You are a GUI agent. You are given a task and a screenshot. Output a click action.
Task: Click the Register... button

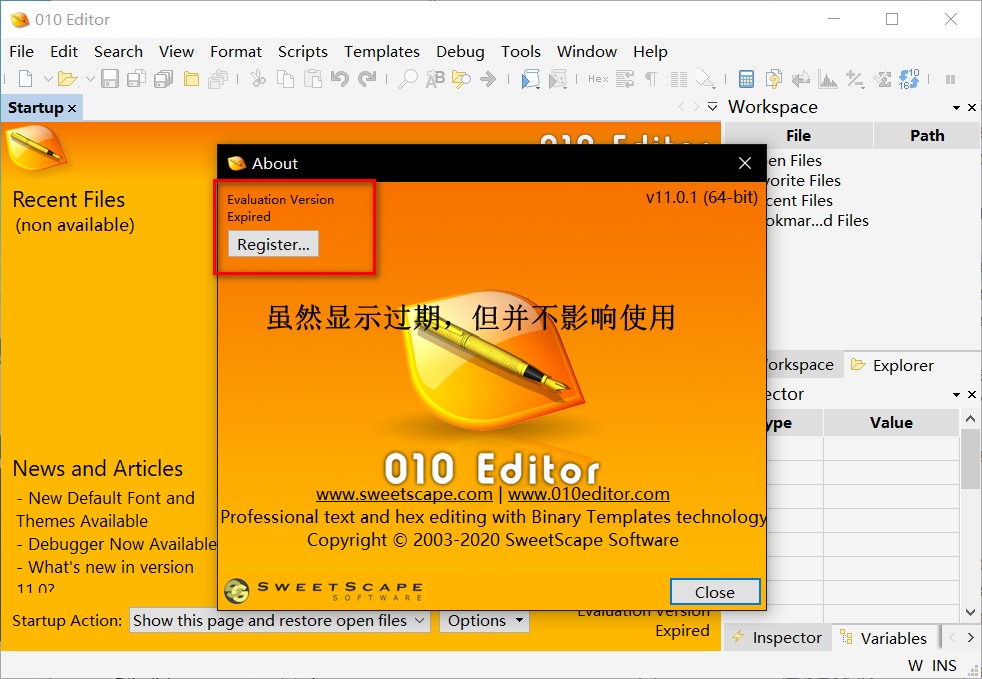point(273,244)
